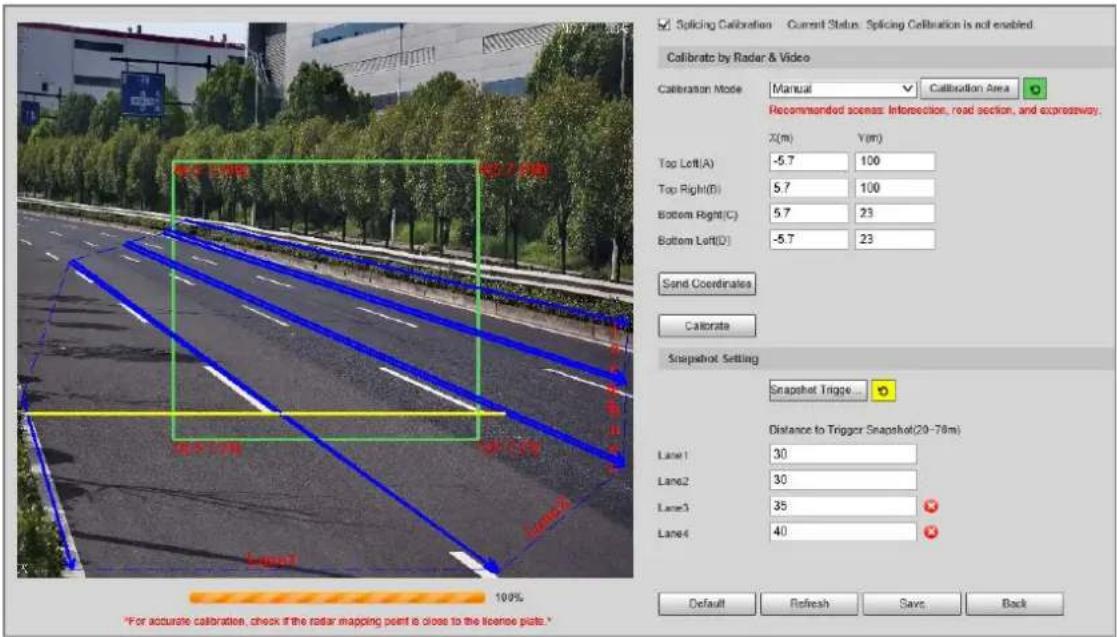Click the Snapshot Trigger button
The width and height of the screenshot is (1117, 637).
[x=818, y=390]
